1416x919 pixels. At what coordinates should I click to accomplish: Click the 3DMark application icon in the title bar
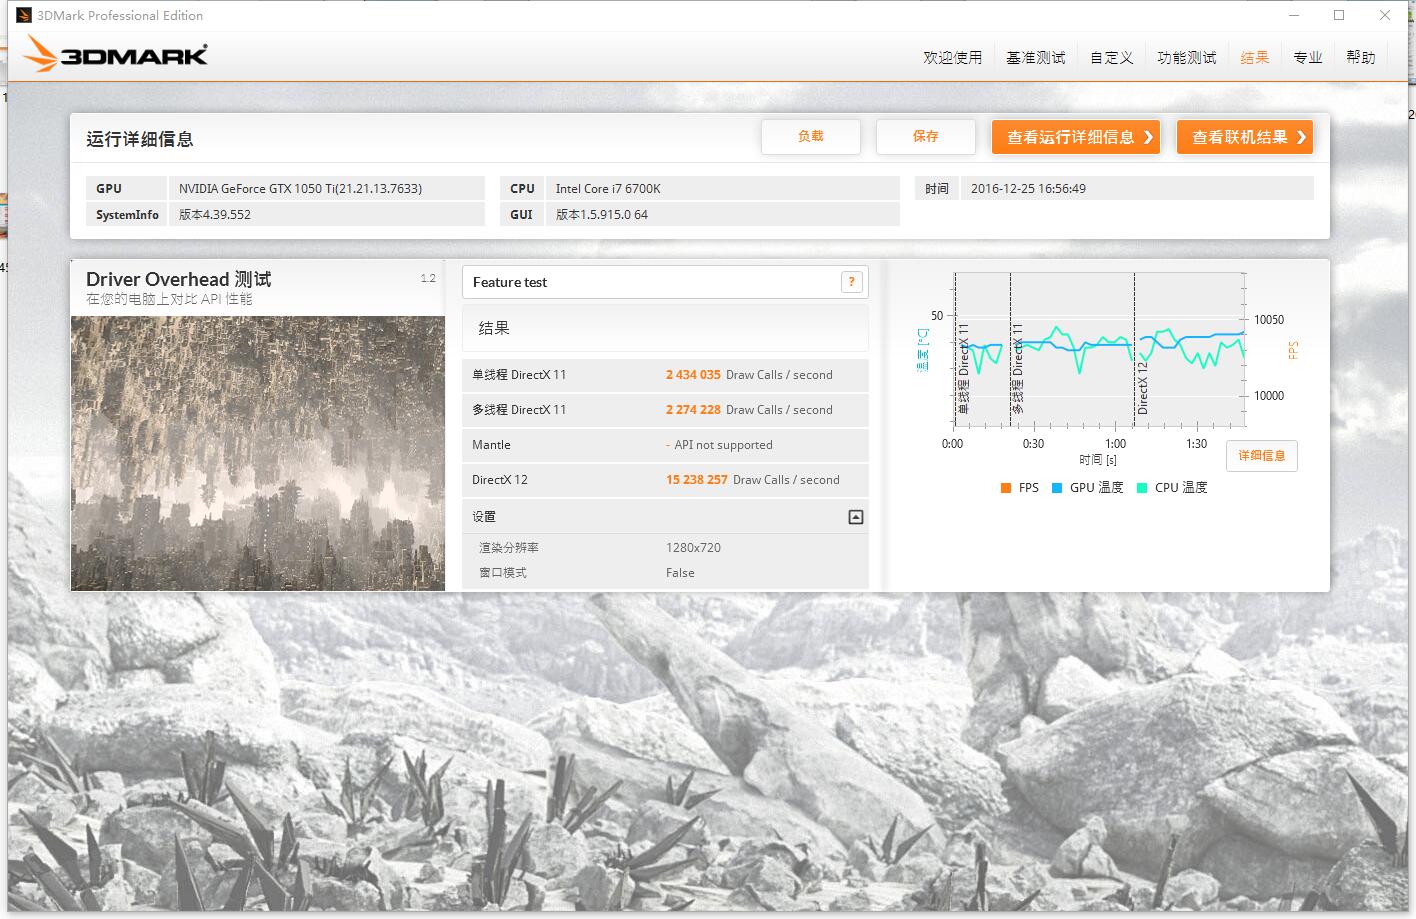tap(22, 14)
